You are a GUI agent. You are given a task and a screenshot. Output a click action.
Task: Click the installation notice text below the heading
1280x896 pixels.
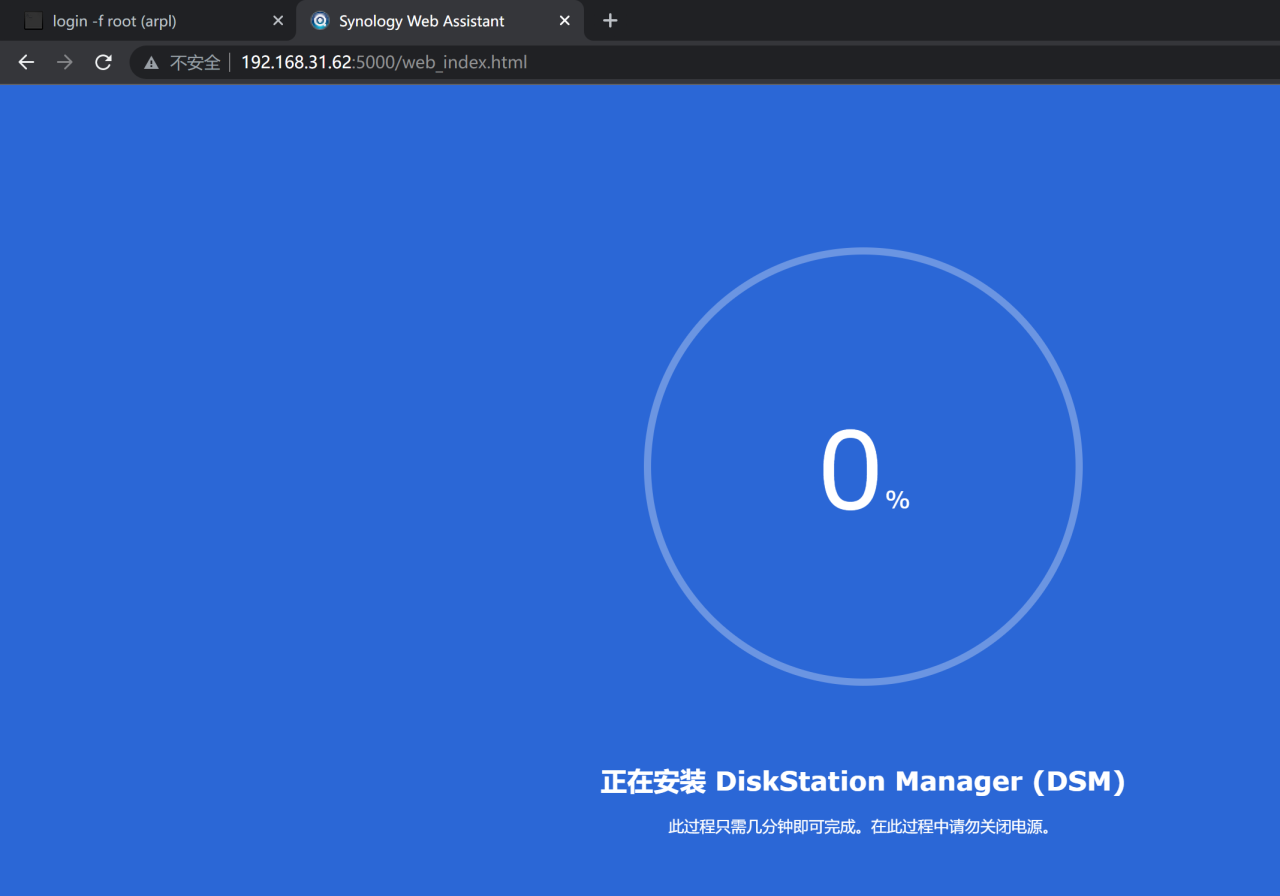click(x=860, y=826)
